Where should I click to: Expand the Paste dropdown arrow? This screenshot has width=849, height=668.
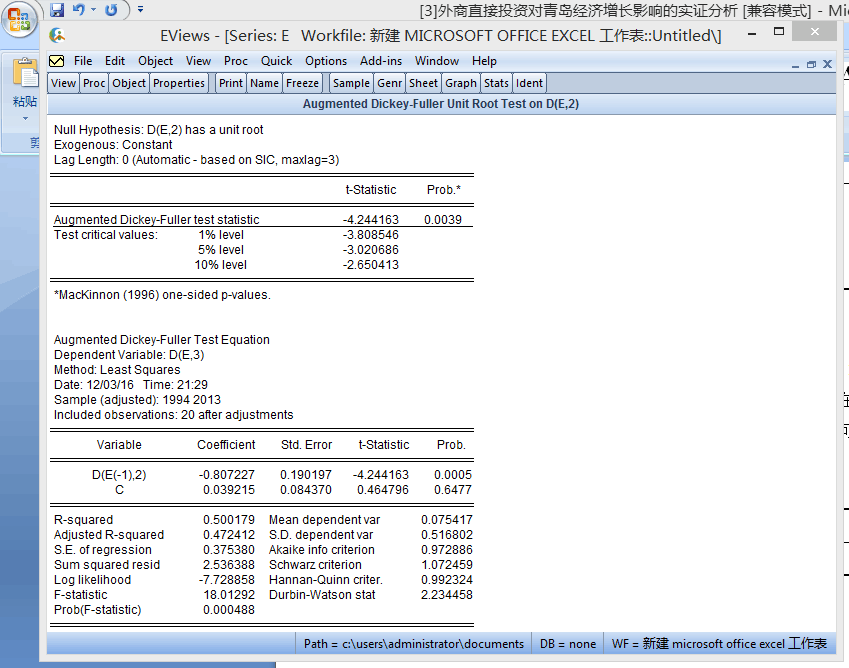[25, 118]
